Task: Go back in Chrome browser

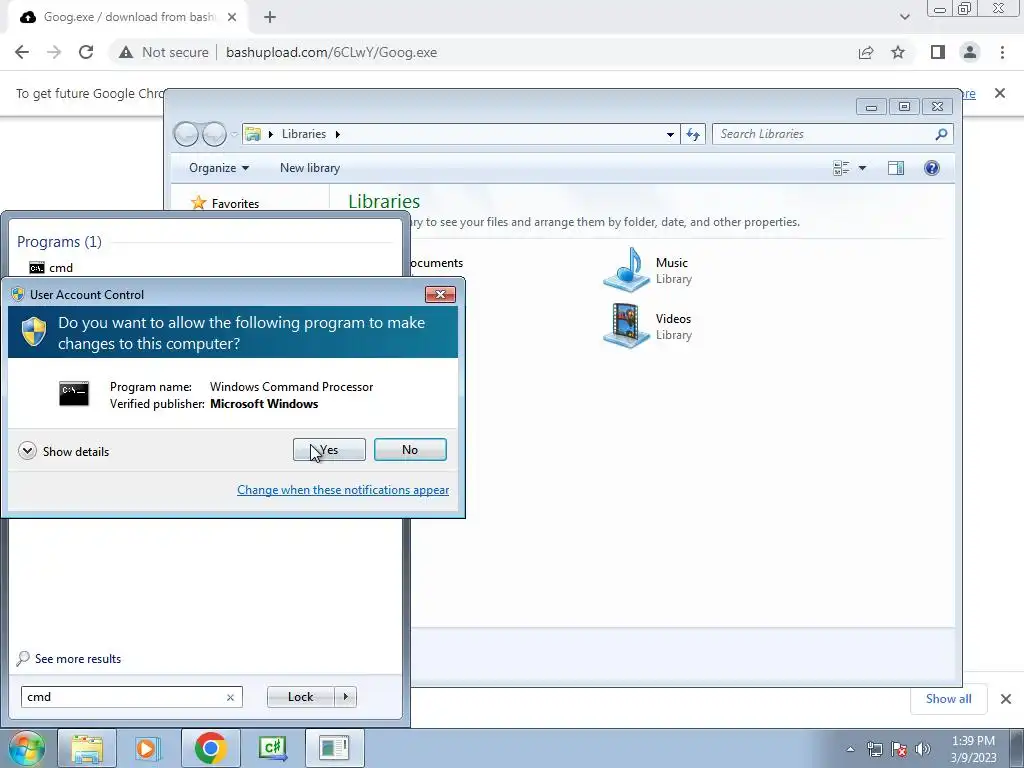Action: 22,52
